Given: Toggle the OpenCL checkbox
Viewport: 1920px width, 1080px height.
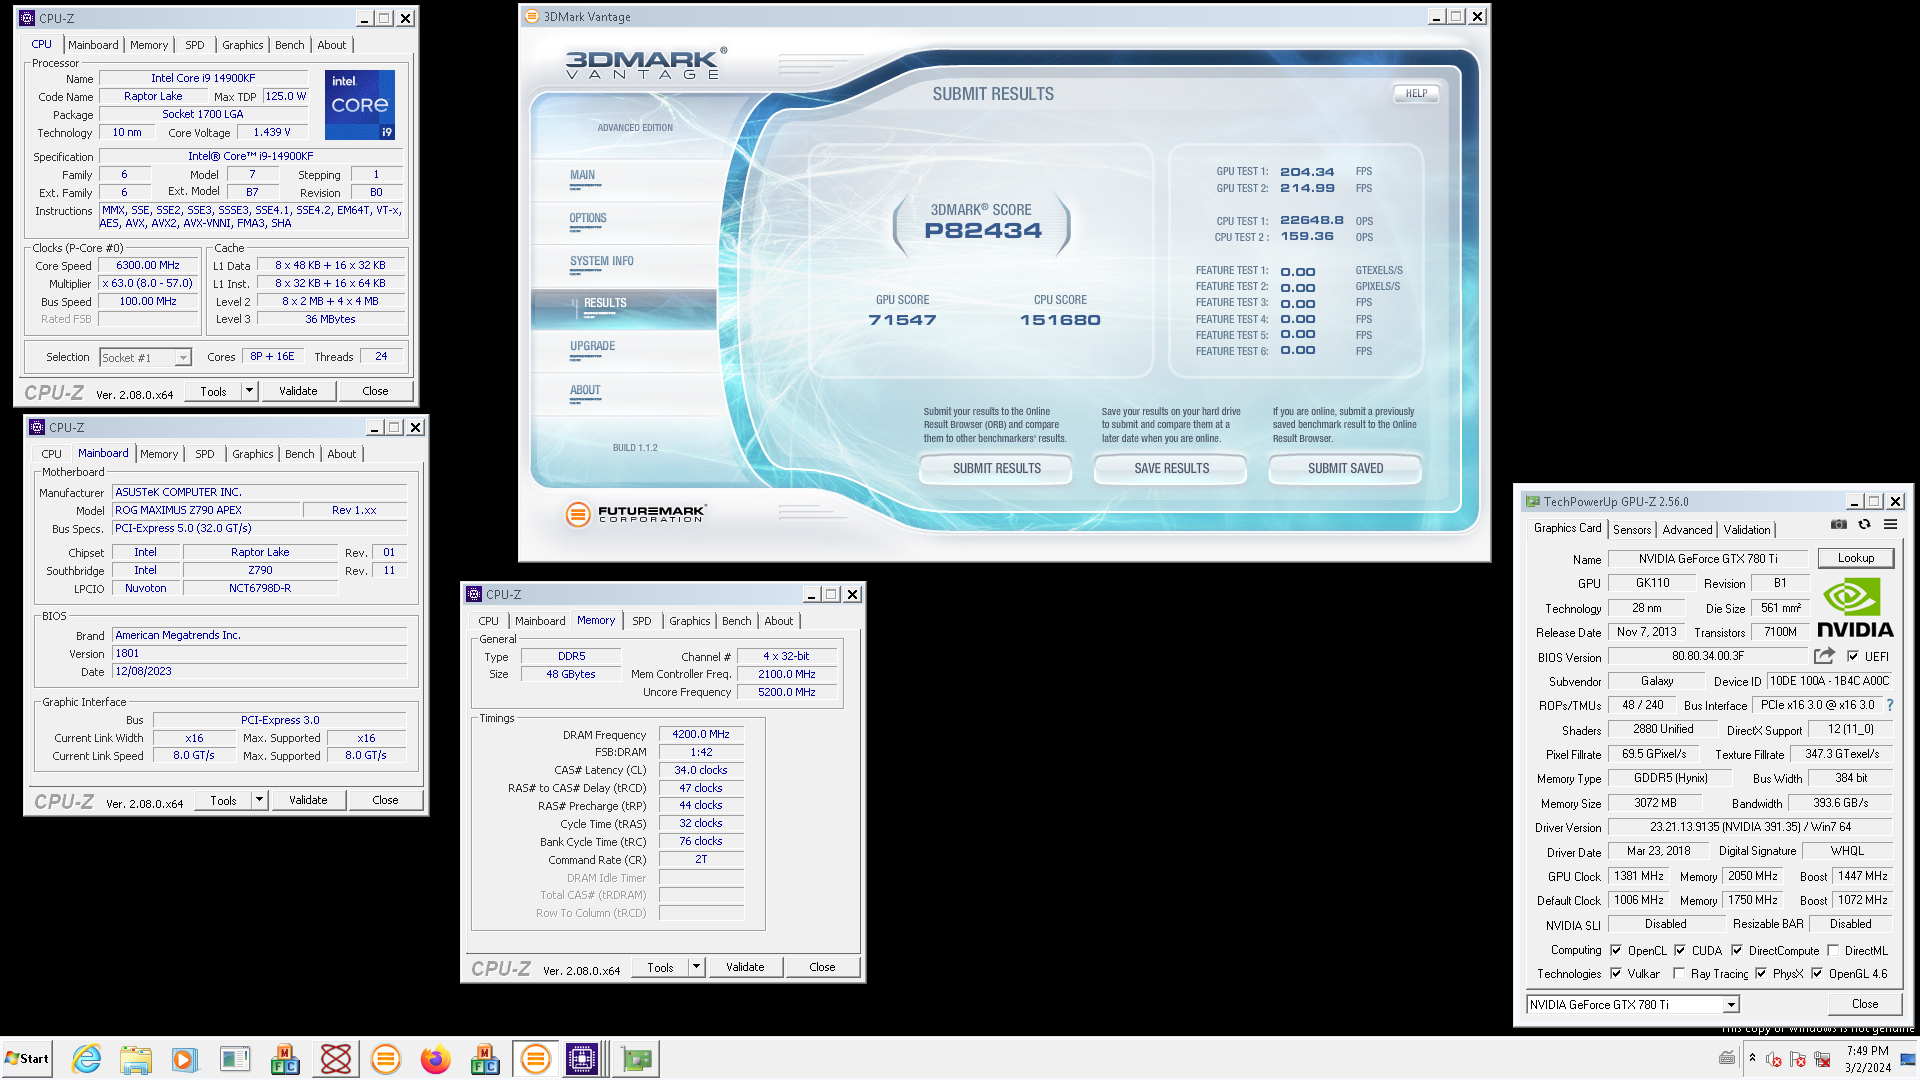Looking at the screenshot, I should pos(1616,950).
